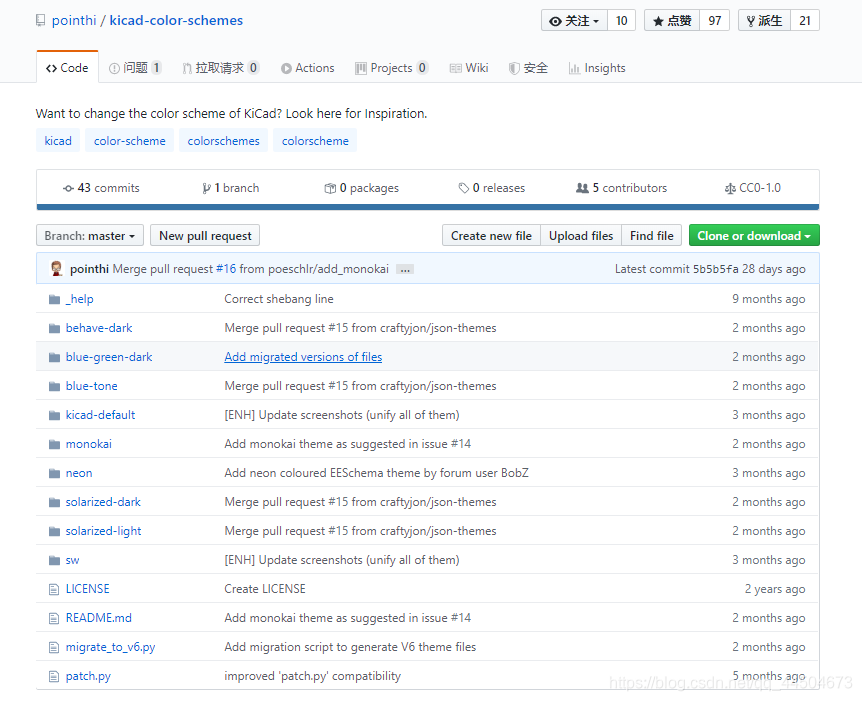Open 'Correct shebang line' commit message
The height and width of the screenshot is (701, 862).
[x=279, y=299]
